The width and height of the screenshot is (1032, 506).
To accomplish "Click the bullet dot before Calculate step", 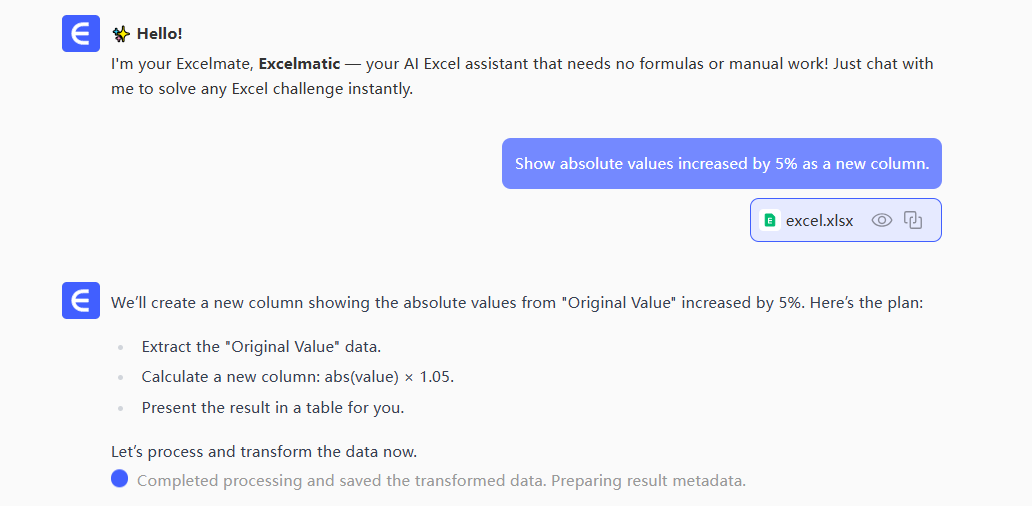I will click(121, 378).
